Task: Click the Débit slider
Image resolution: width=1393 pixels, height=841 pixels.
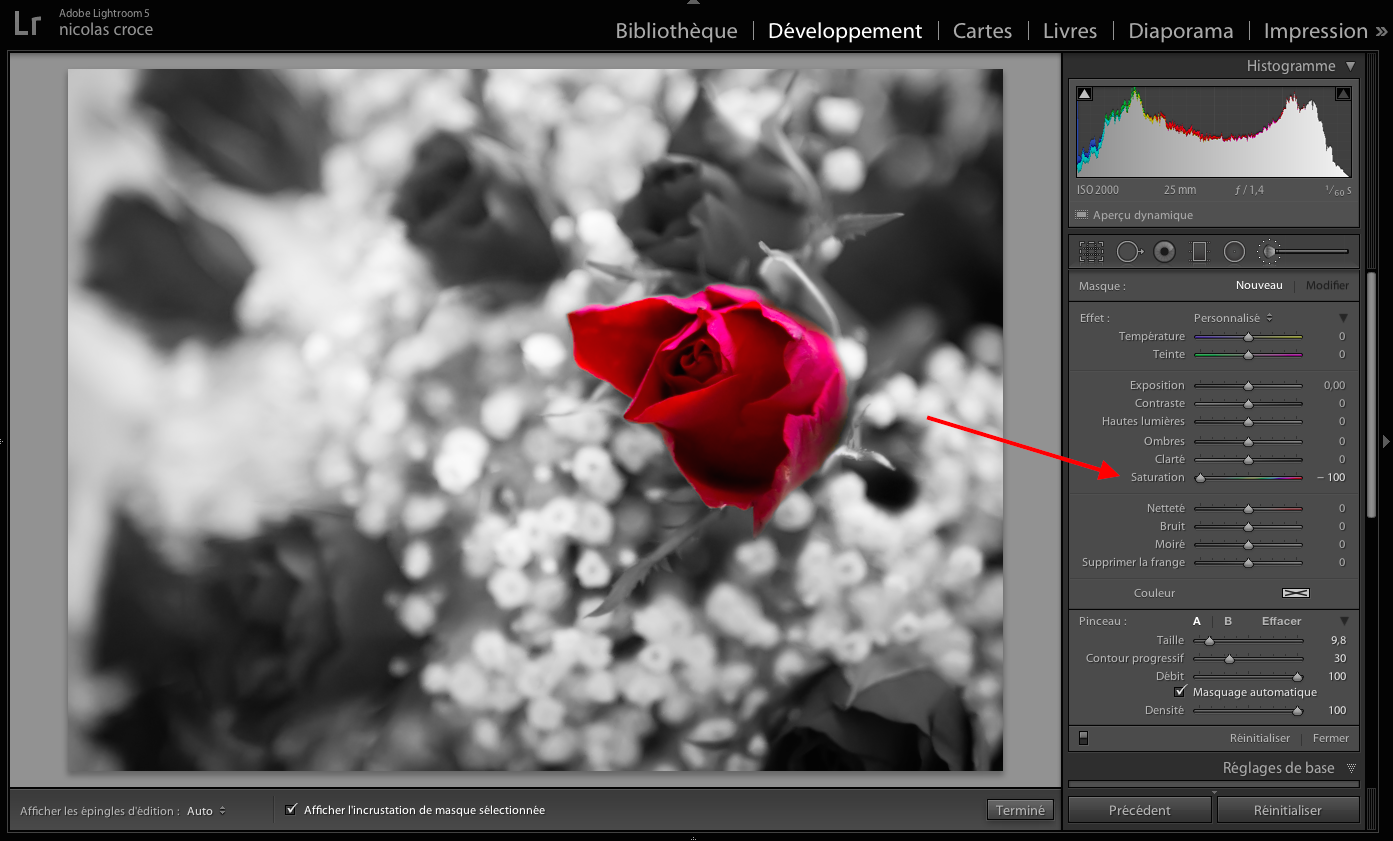Action: click(x=1249, y=677)
